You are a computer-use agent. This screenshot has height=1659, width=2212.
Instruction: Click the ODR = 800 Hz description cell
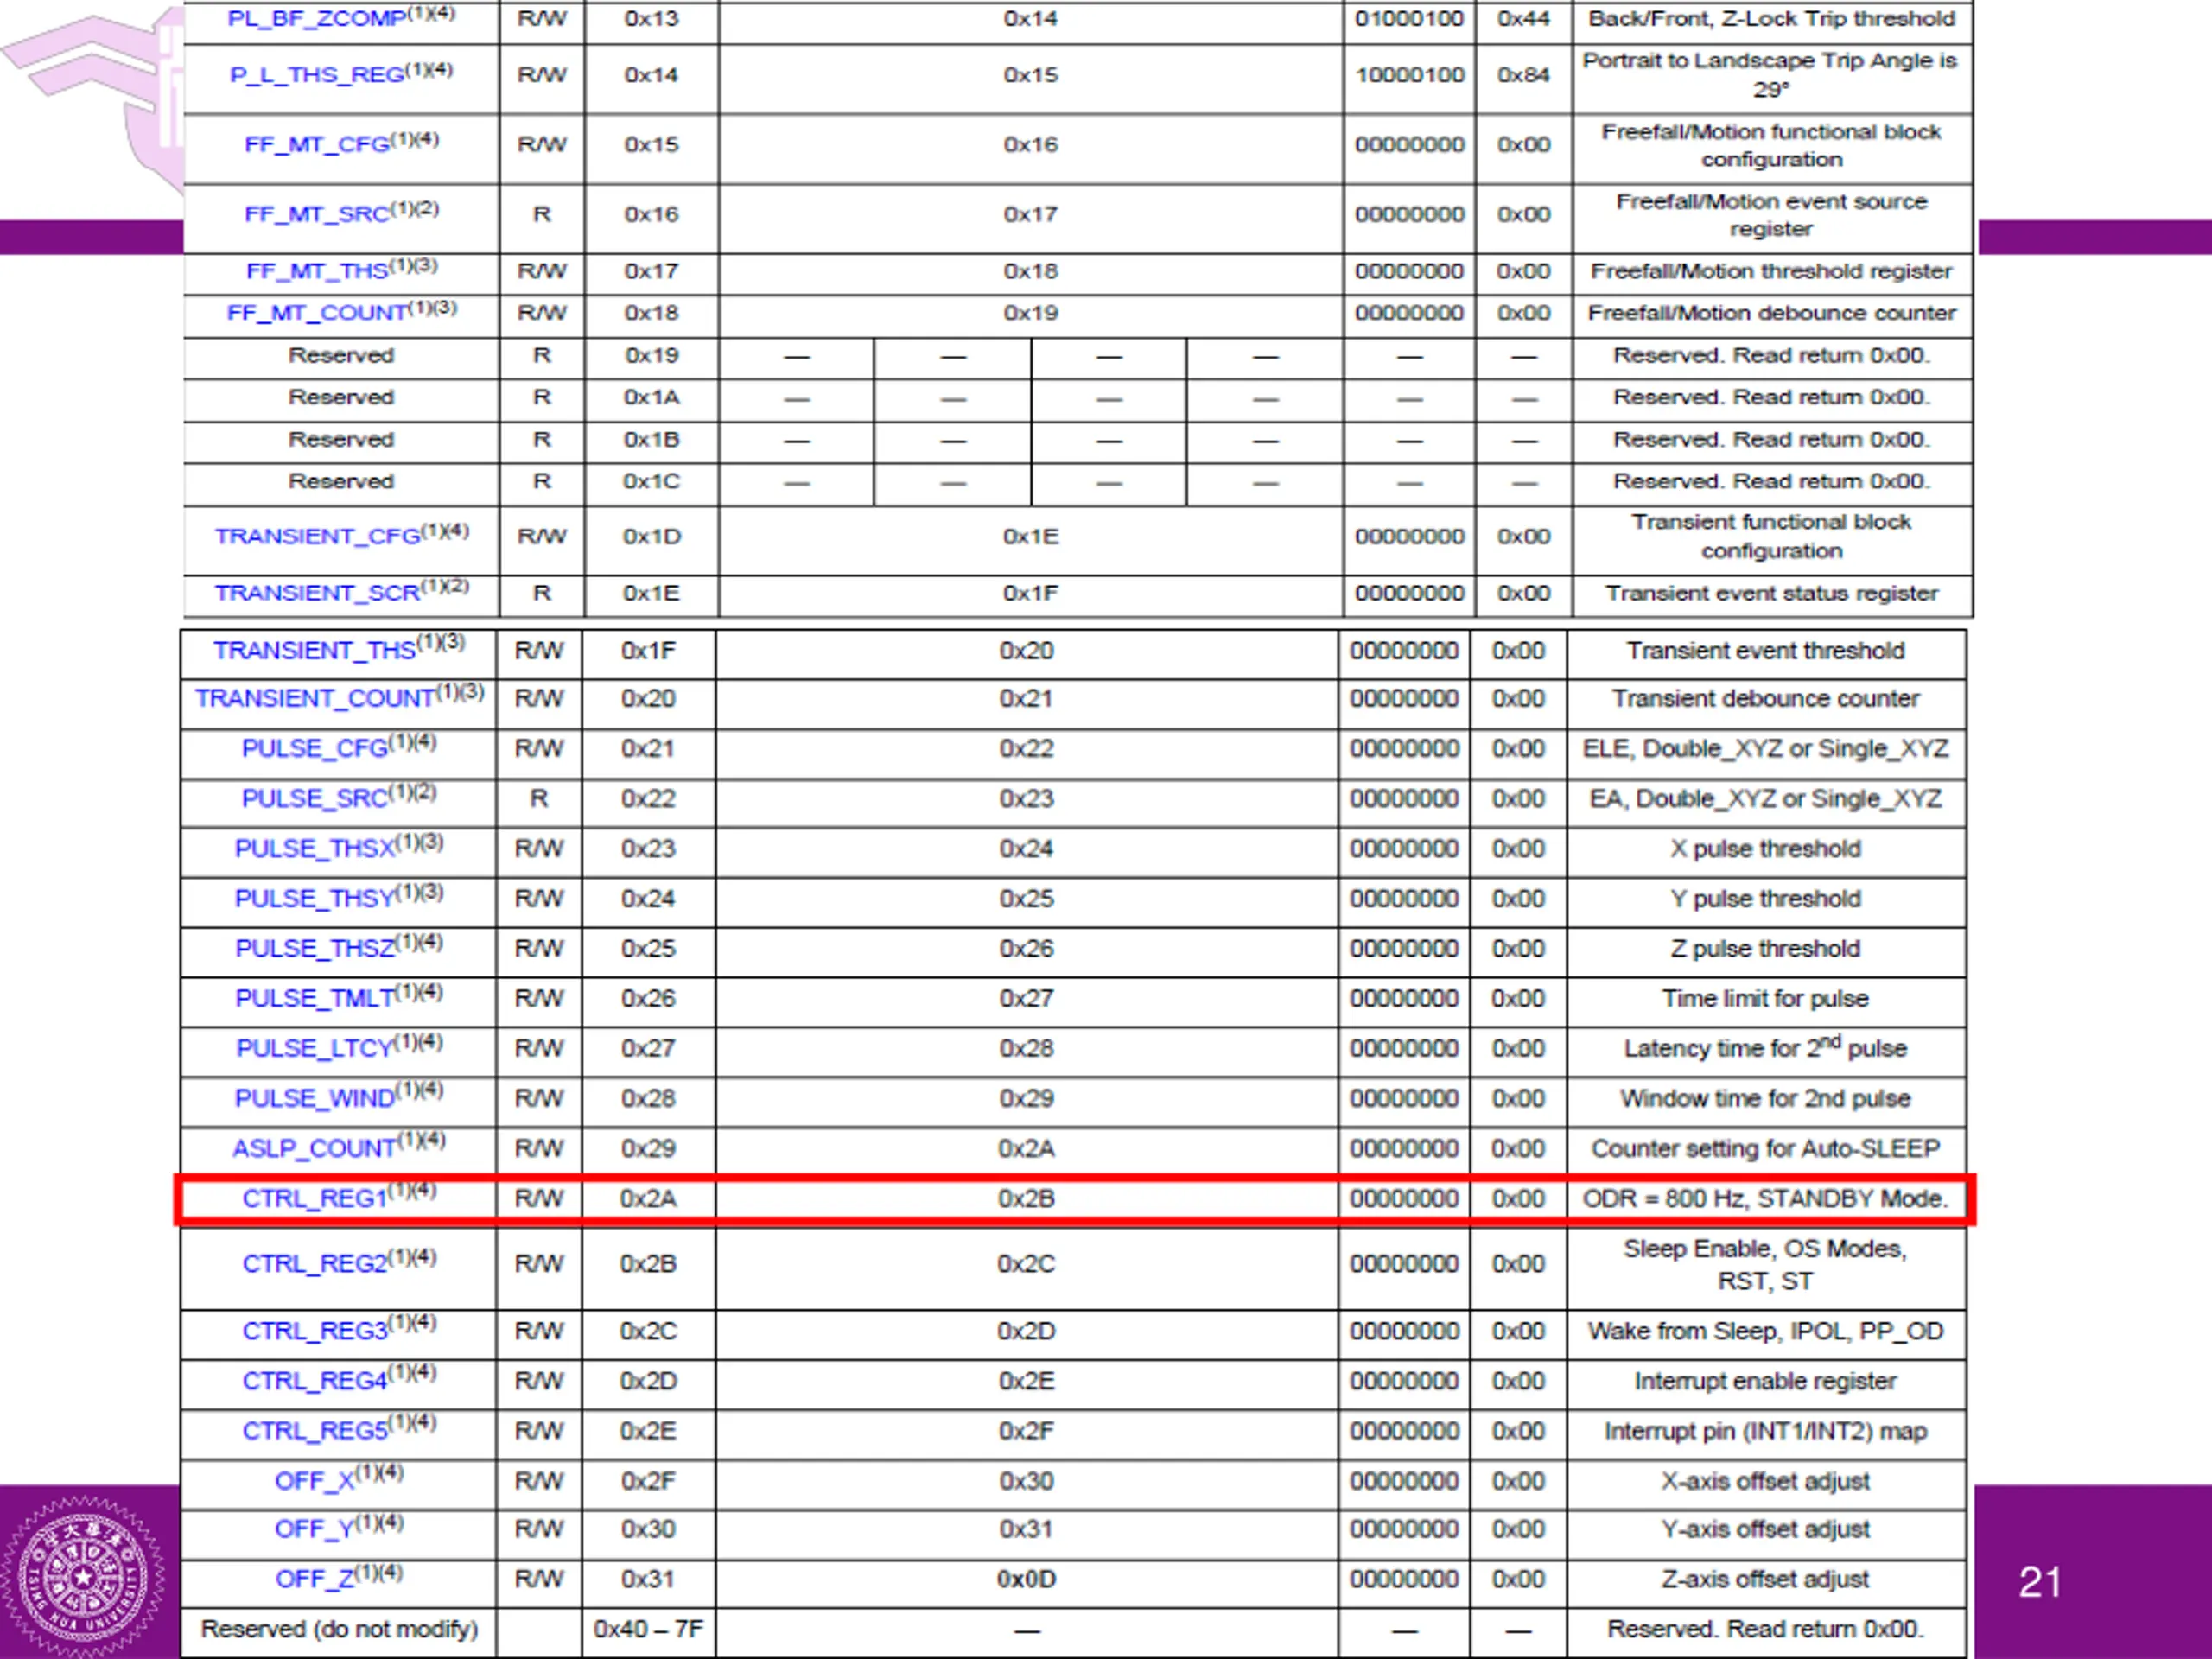click(1766, 1198)
